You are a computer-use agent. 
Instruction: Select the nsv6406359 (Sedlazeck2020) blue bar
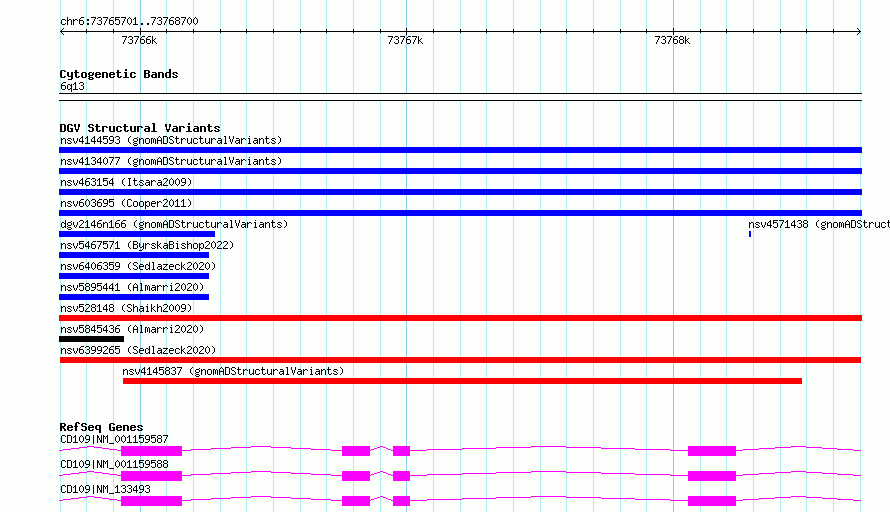[x=134, y=276]
